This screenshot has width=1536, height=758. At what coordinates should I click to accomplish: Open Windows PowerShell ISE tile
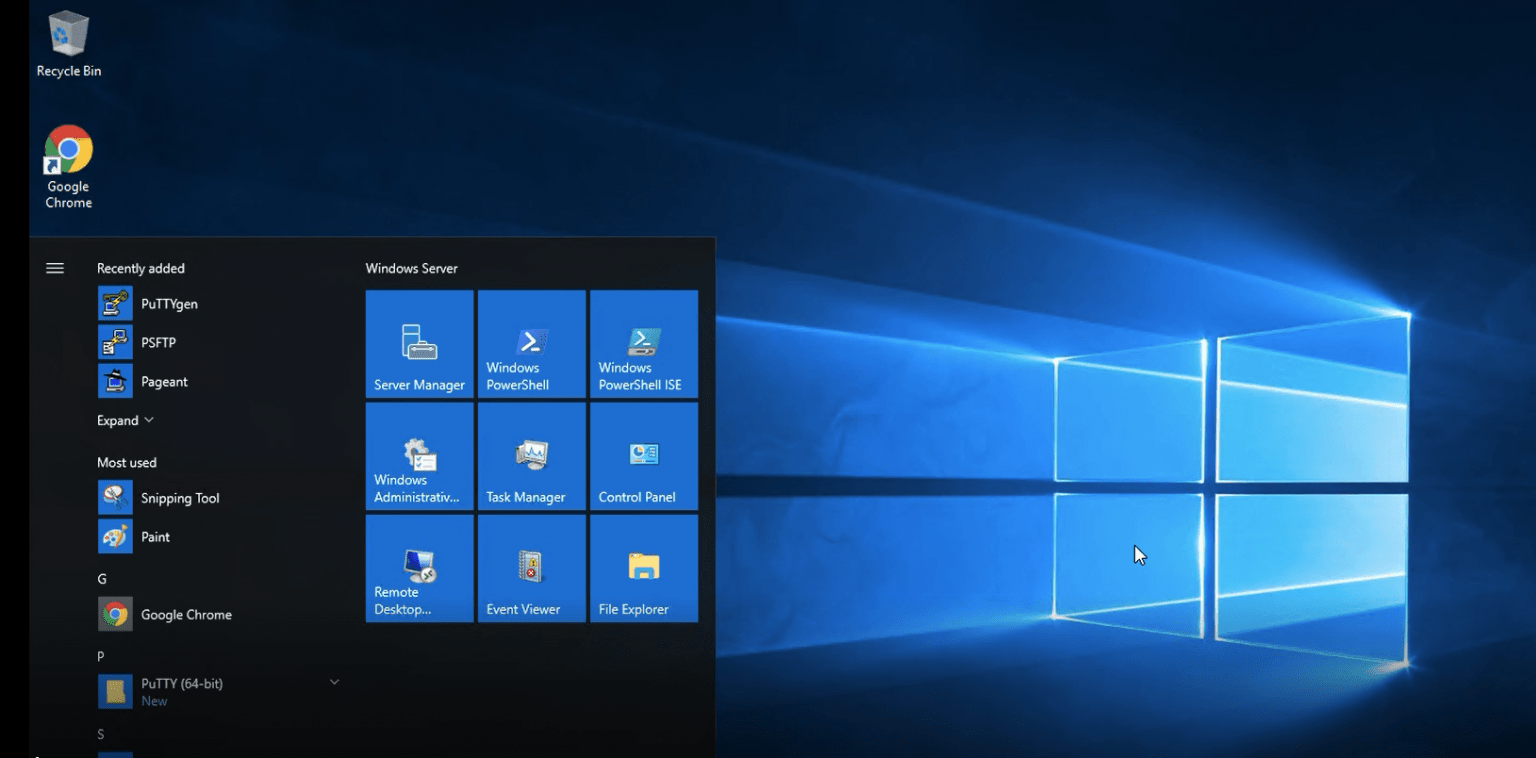(643, 344)
